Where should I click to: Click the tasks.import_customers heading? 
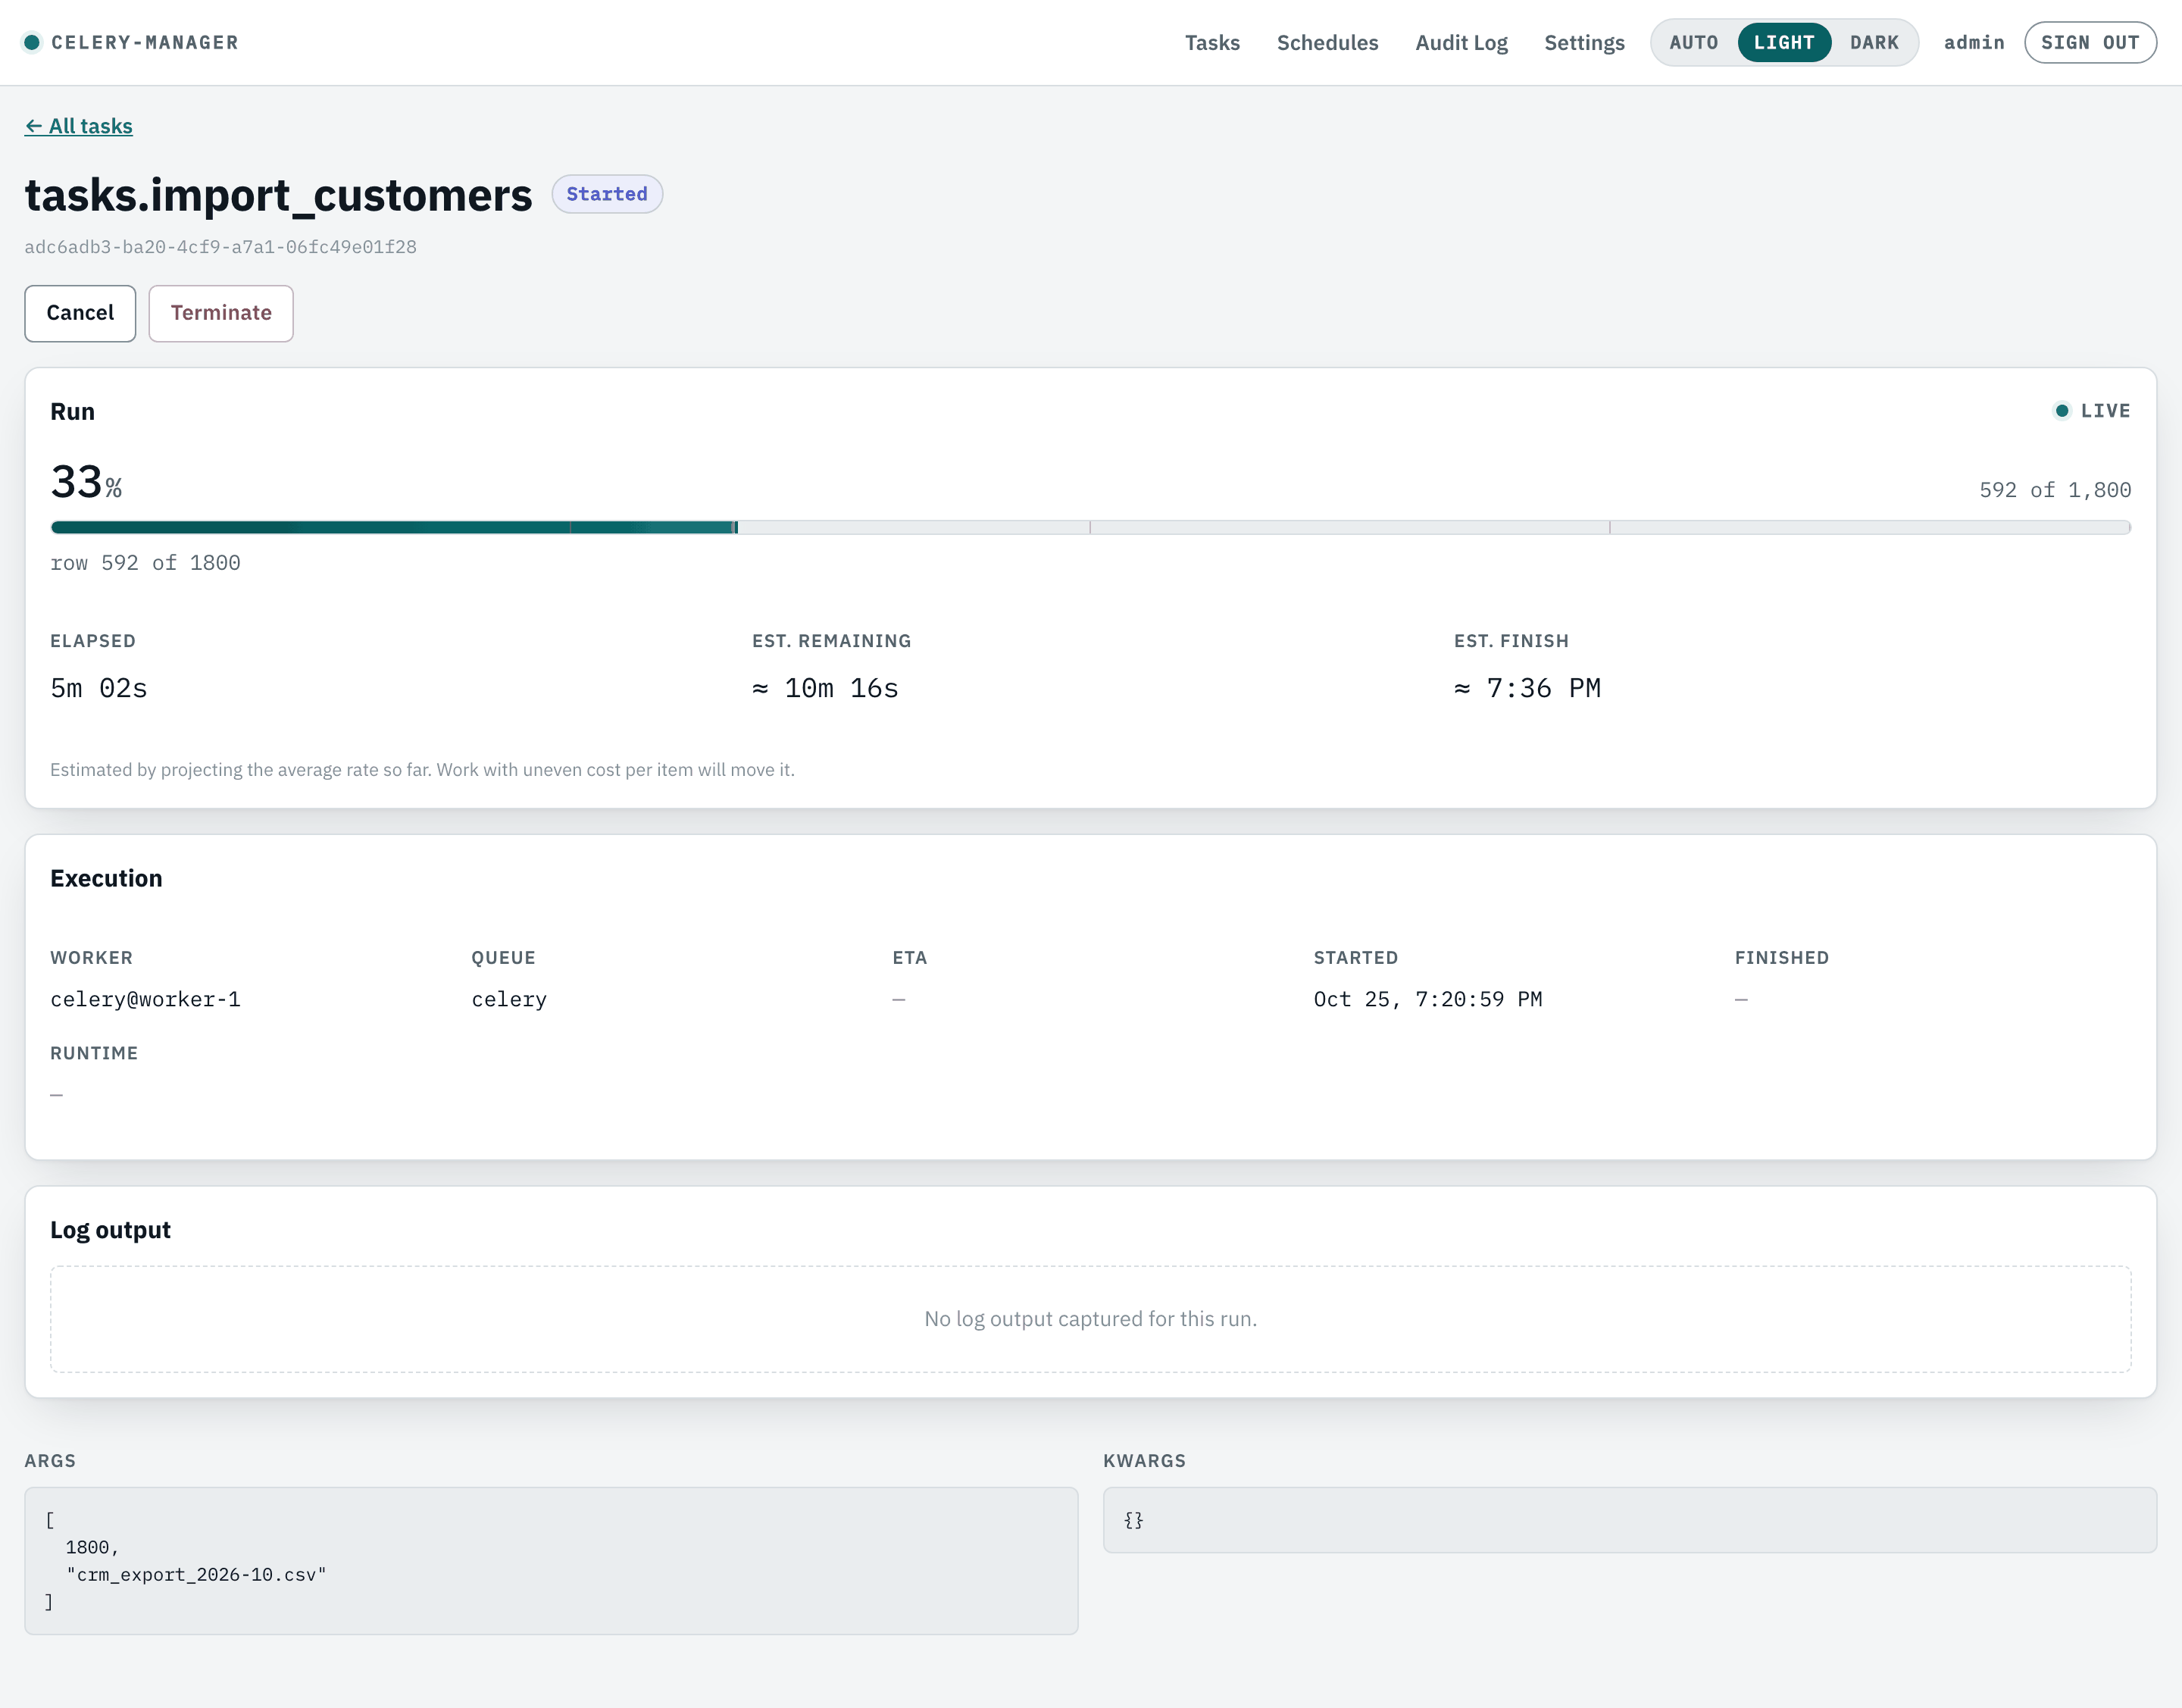click(278, 194)
